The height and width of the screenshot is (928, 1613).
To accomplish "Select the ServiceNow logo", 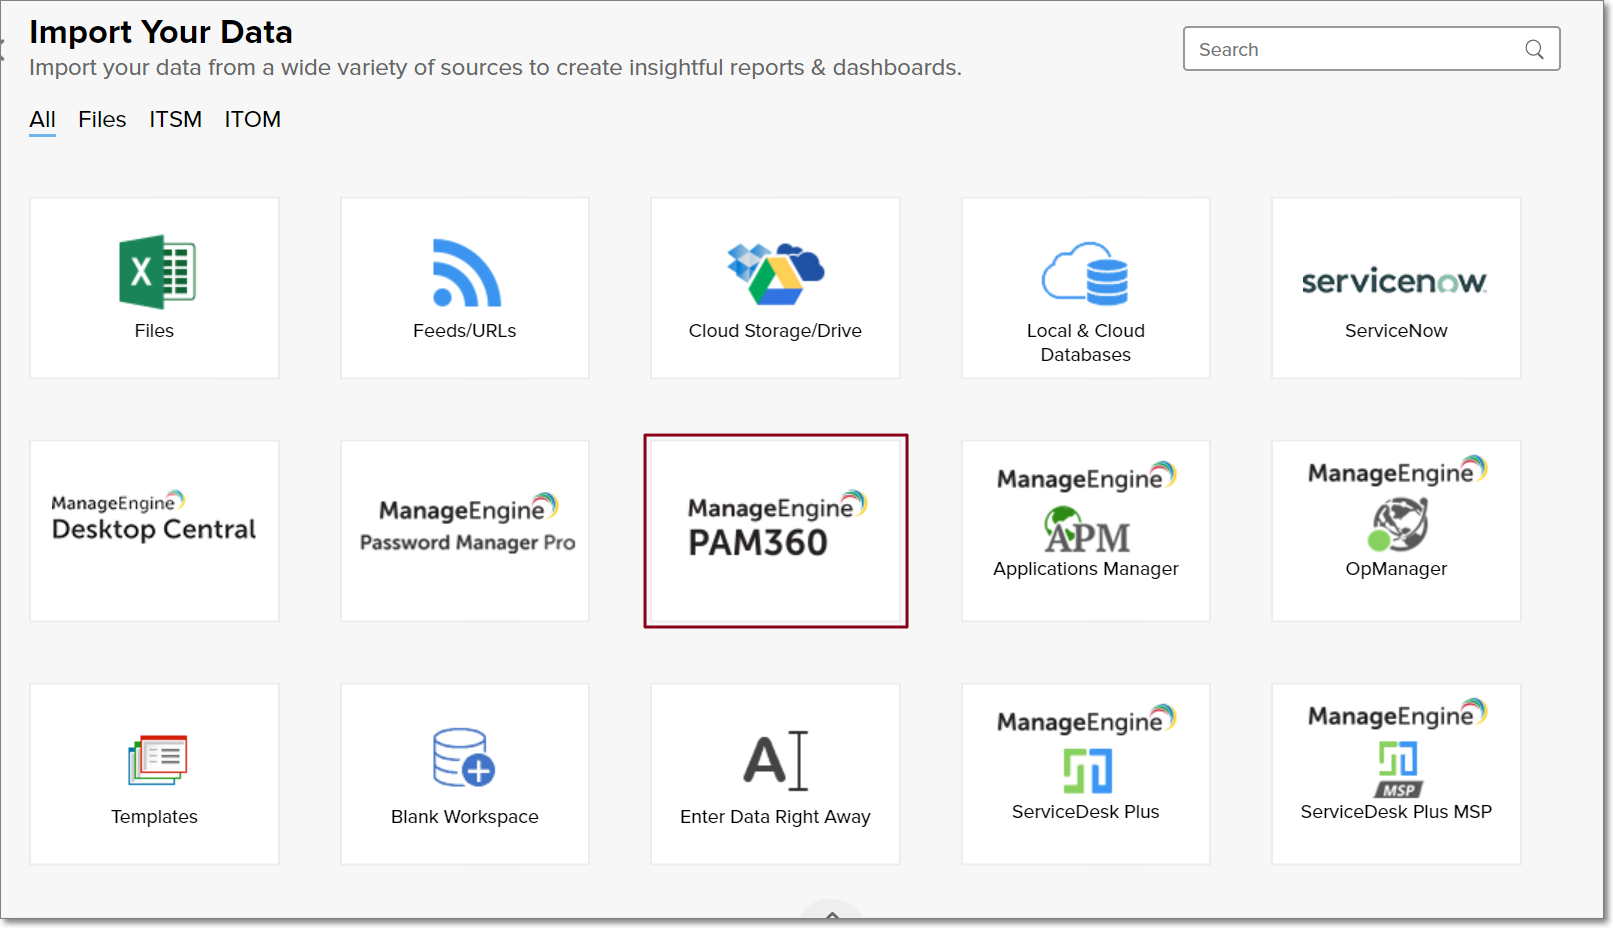I will click(x=1395, y=281).
